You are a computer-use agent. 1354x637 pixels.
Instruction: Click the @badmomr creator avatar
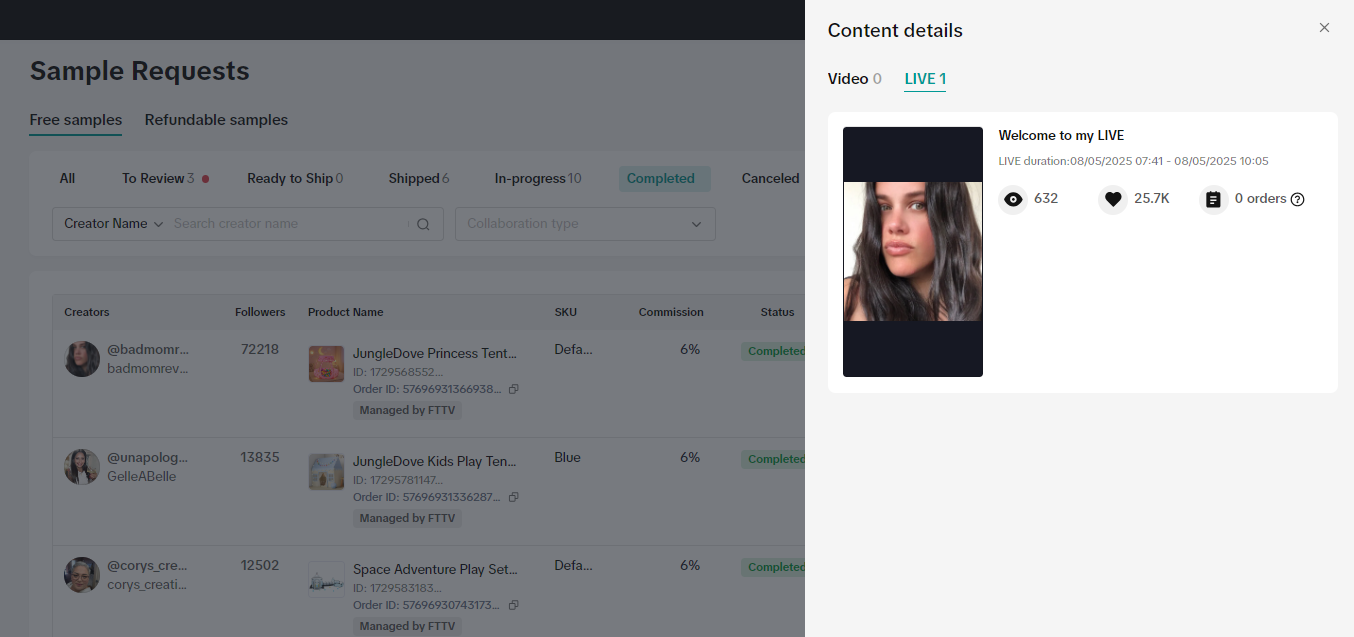pos(82,359)
